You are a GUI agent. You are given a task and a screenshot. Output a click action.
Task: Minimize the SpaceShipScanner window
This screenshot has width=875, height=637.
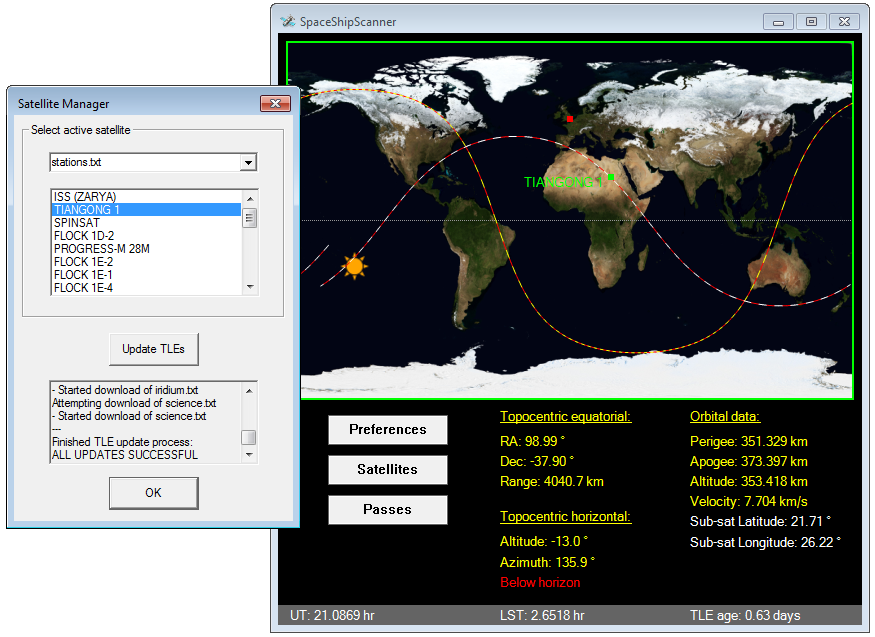[778, 22]
